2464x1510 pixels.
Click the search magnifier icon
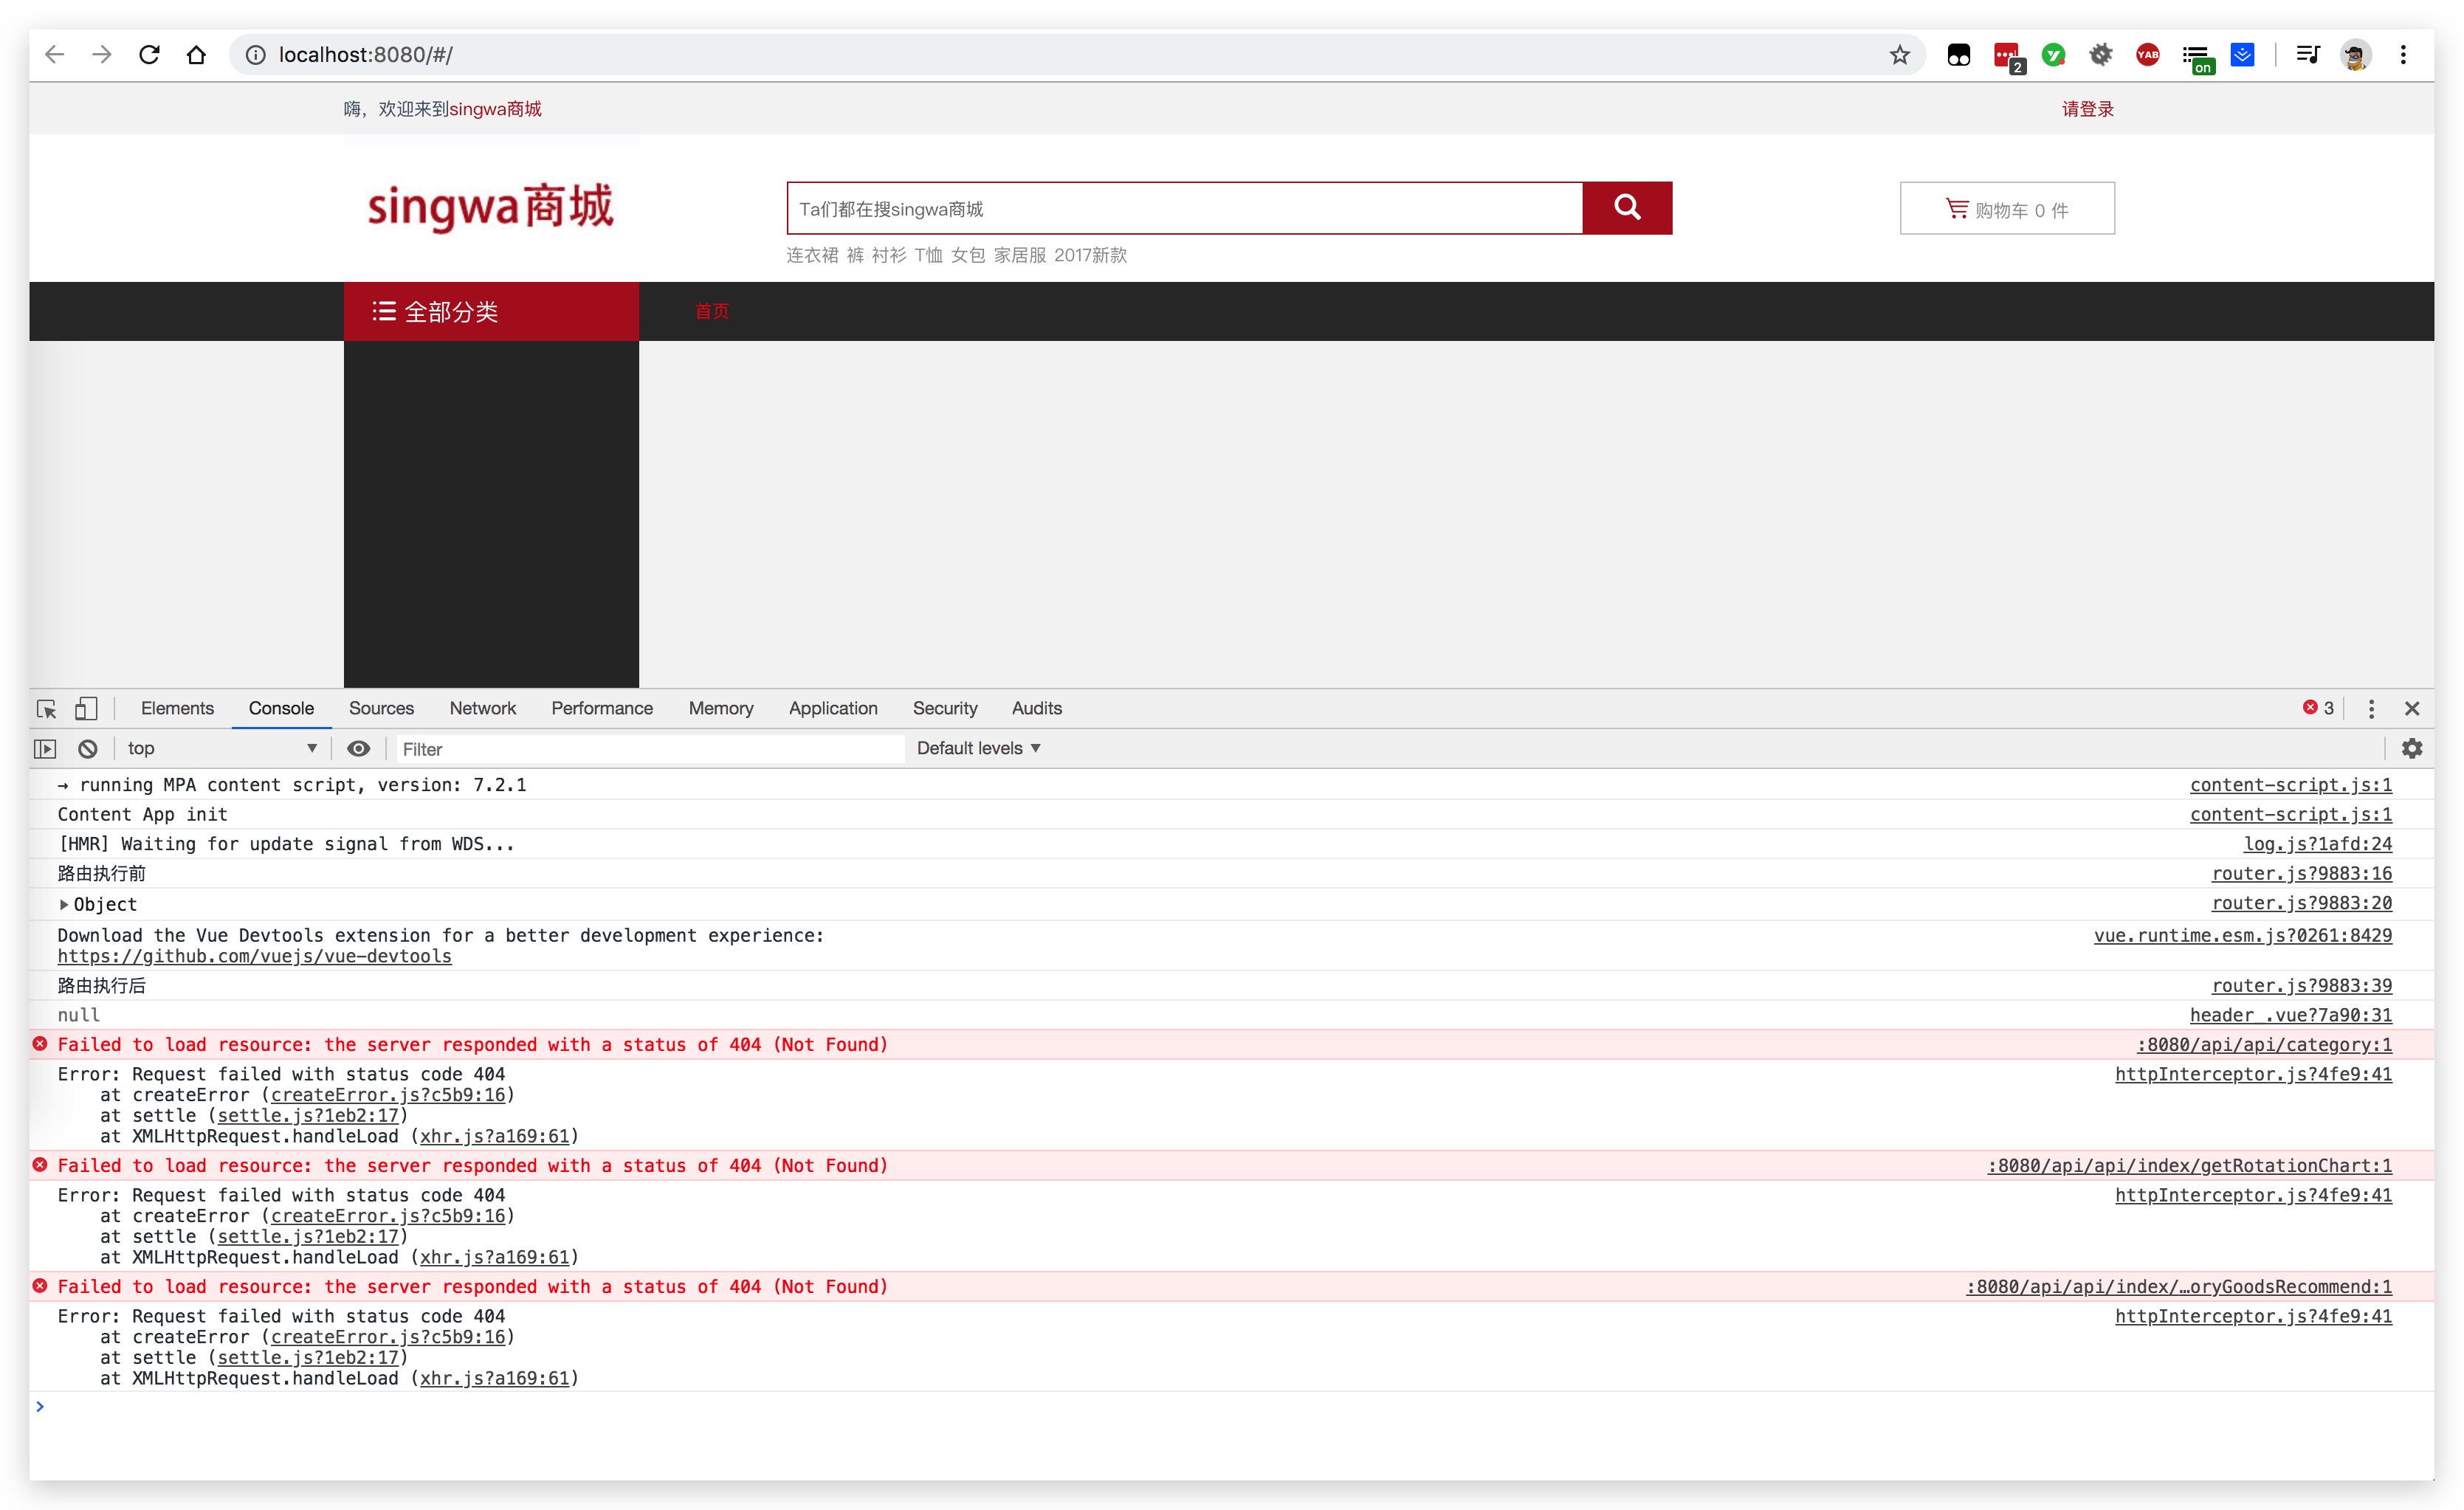pos(1626,207)
